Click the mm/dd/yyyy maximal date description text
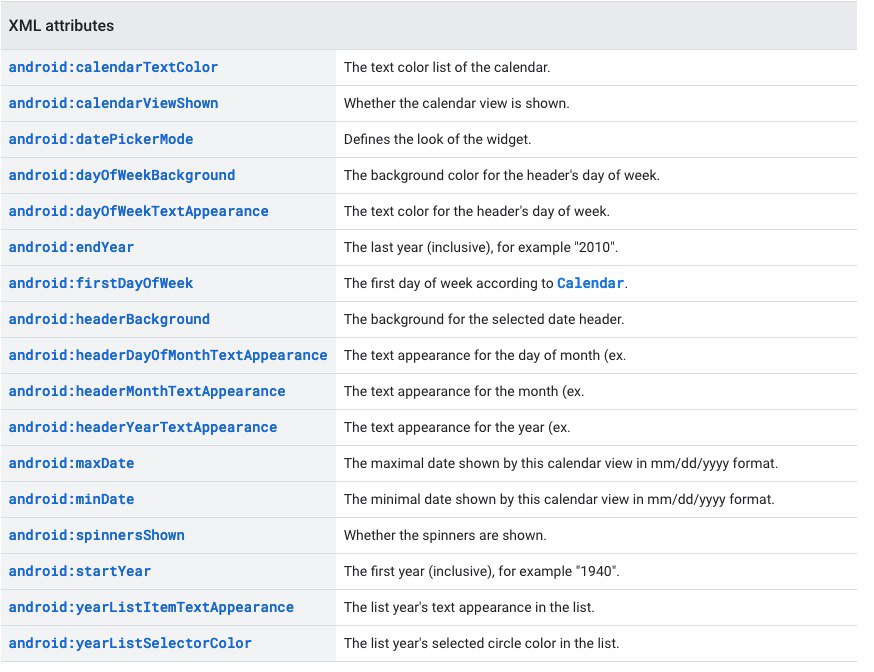The height and width of the screenshot is (672, 874). point(561,463)
